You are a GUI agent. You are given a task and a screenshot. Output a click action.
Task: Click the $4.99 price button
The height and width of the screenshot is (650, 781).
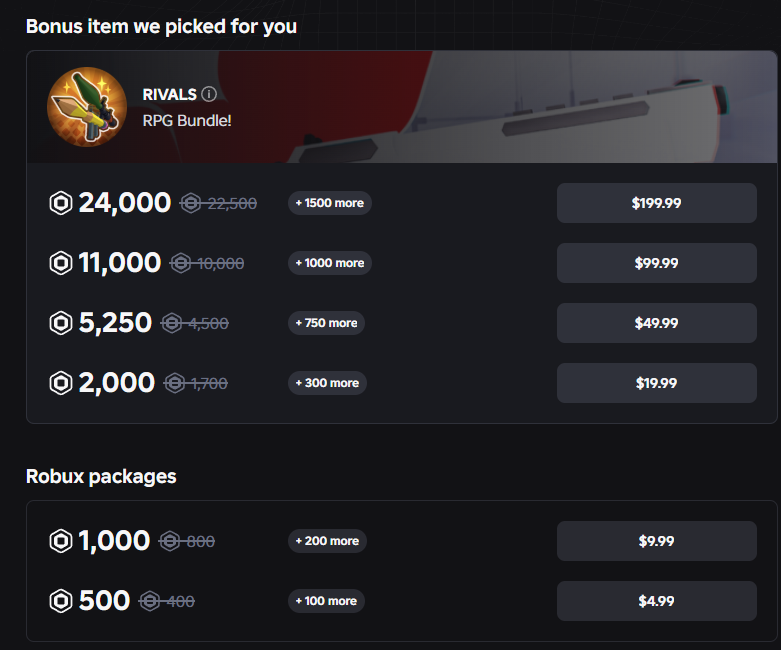[656, 601]
